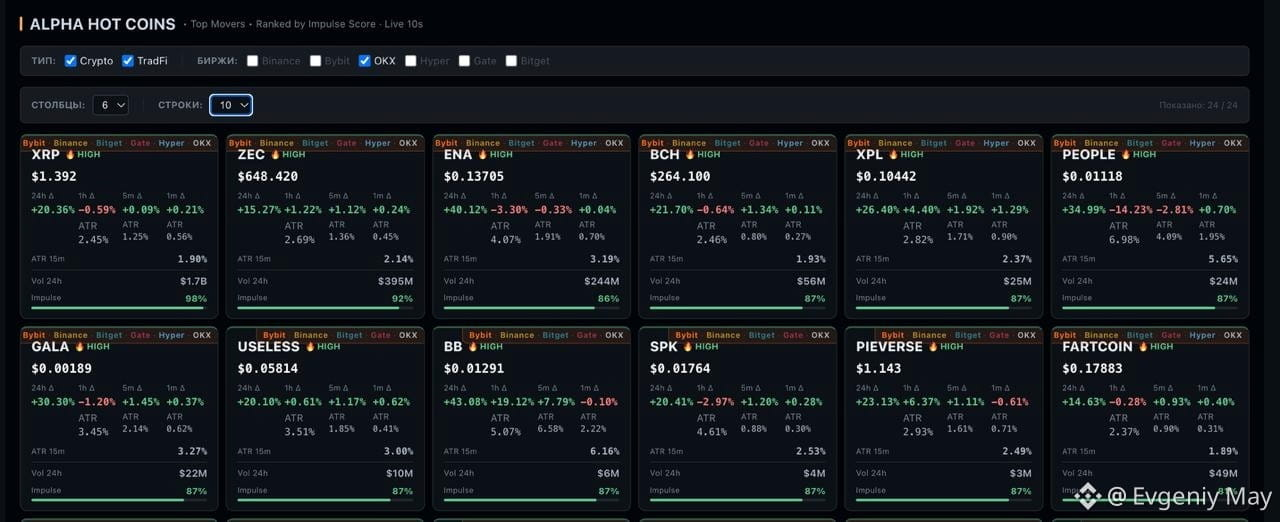
Task: Click the $49M FARTCOIN 24h volume
Action: click(1222, 473)
